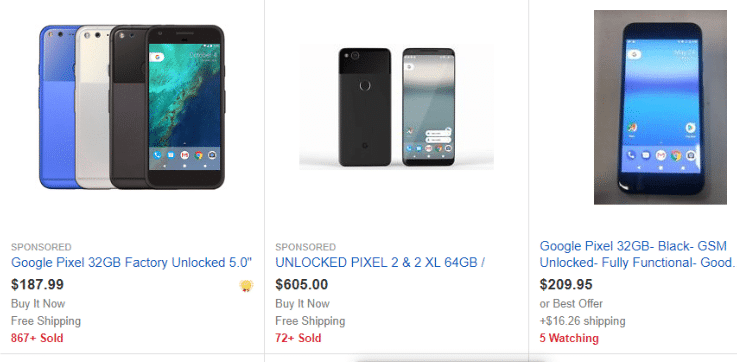Open Google Pixel 32GB Factory Unlocked 5.0" listing
Screen dimensions: 737x362
click(x=132, y=262)
